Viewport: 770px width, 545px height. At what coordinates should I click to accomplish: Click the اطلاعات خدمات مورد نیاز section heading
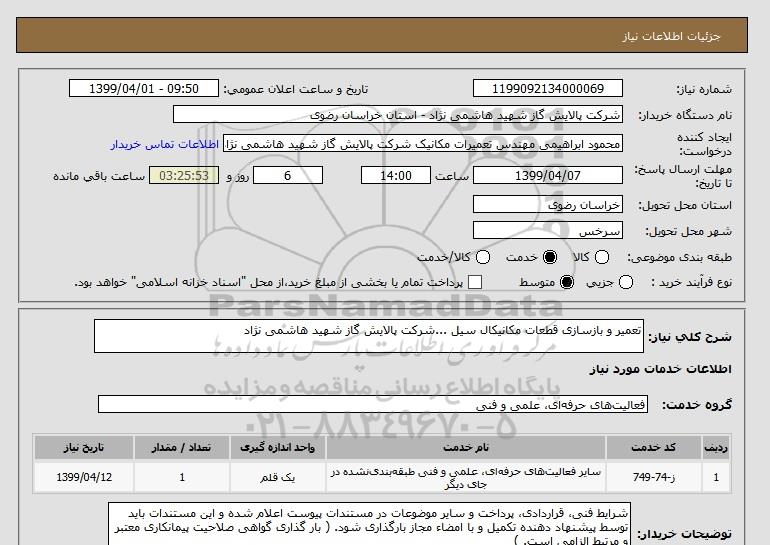tap(660, 369)
